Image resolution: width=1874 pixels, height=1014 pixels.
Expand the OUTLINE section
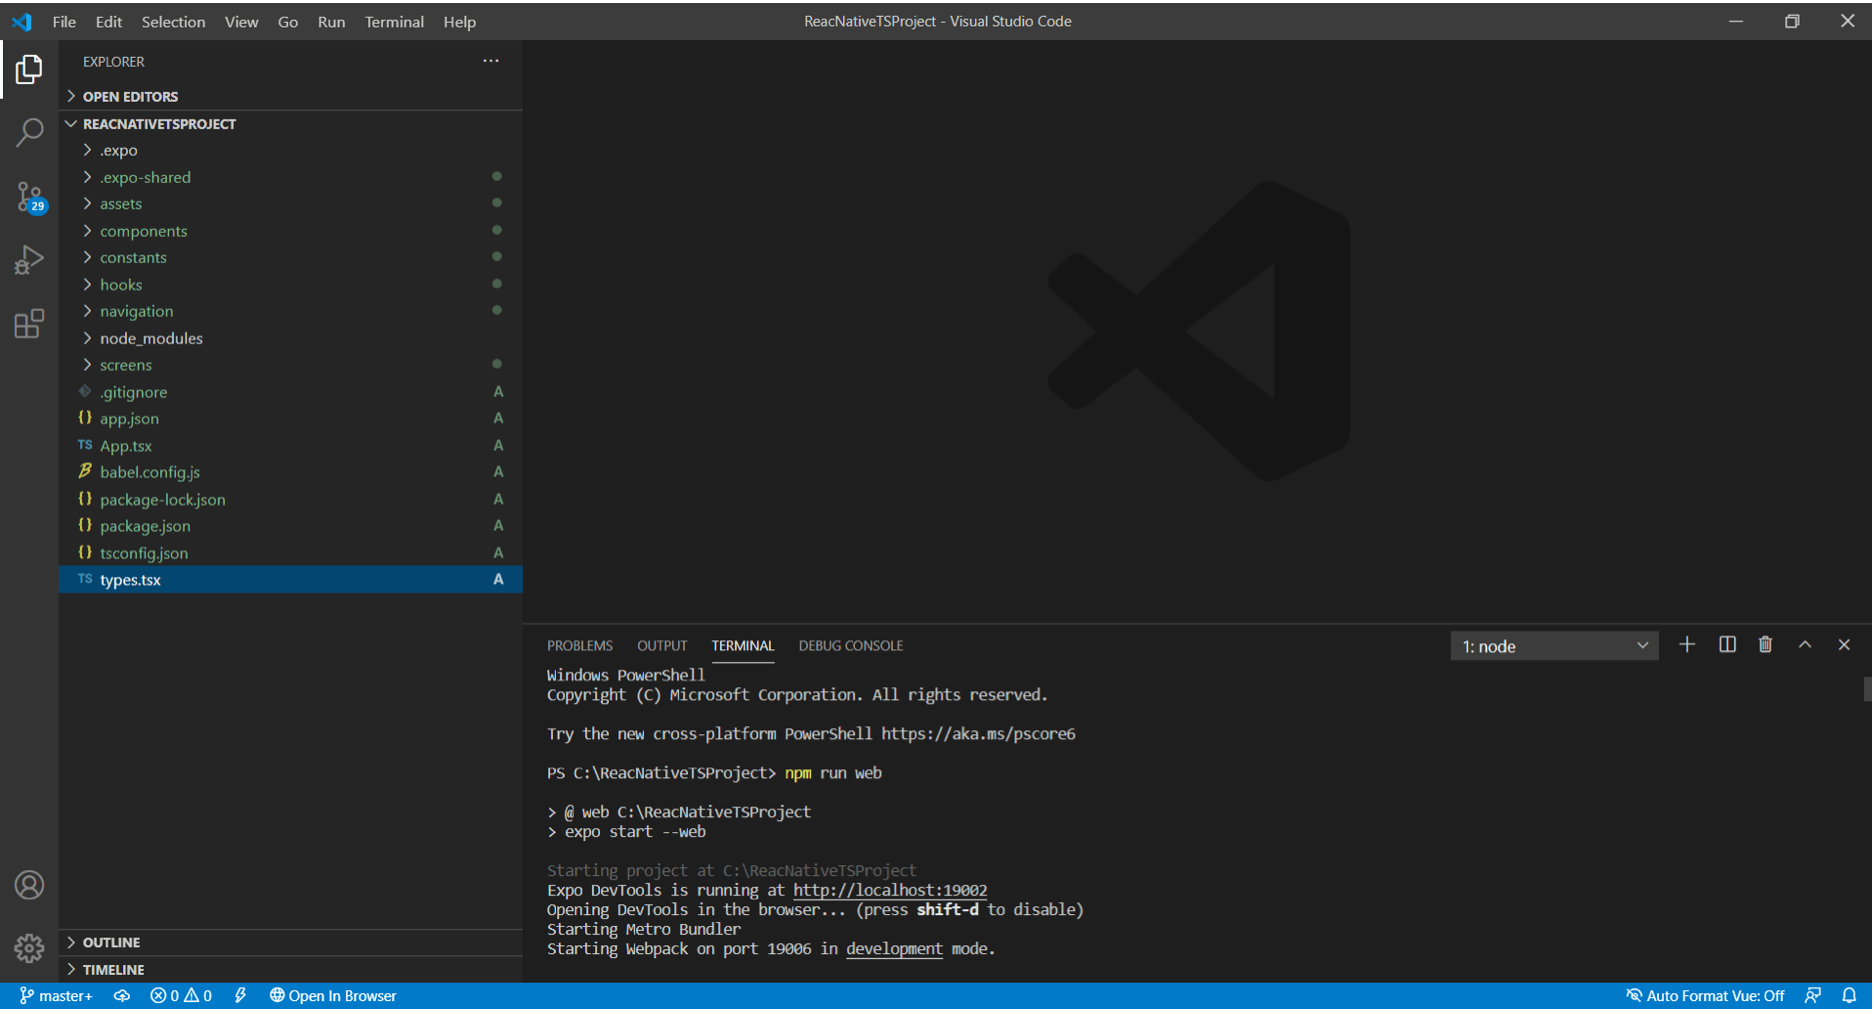point(111,943)
